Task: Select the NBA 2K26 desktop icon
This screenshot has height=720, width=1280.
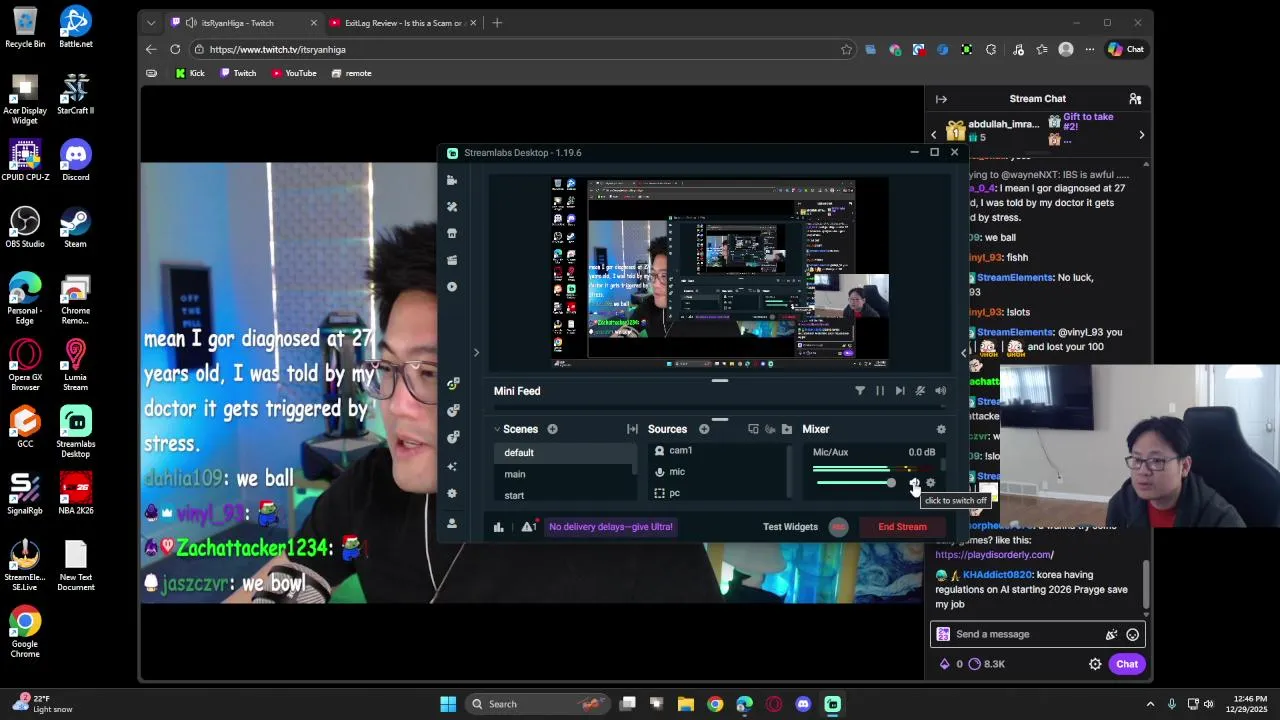Action: pyautogui.click(x=75, y=494)
